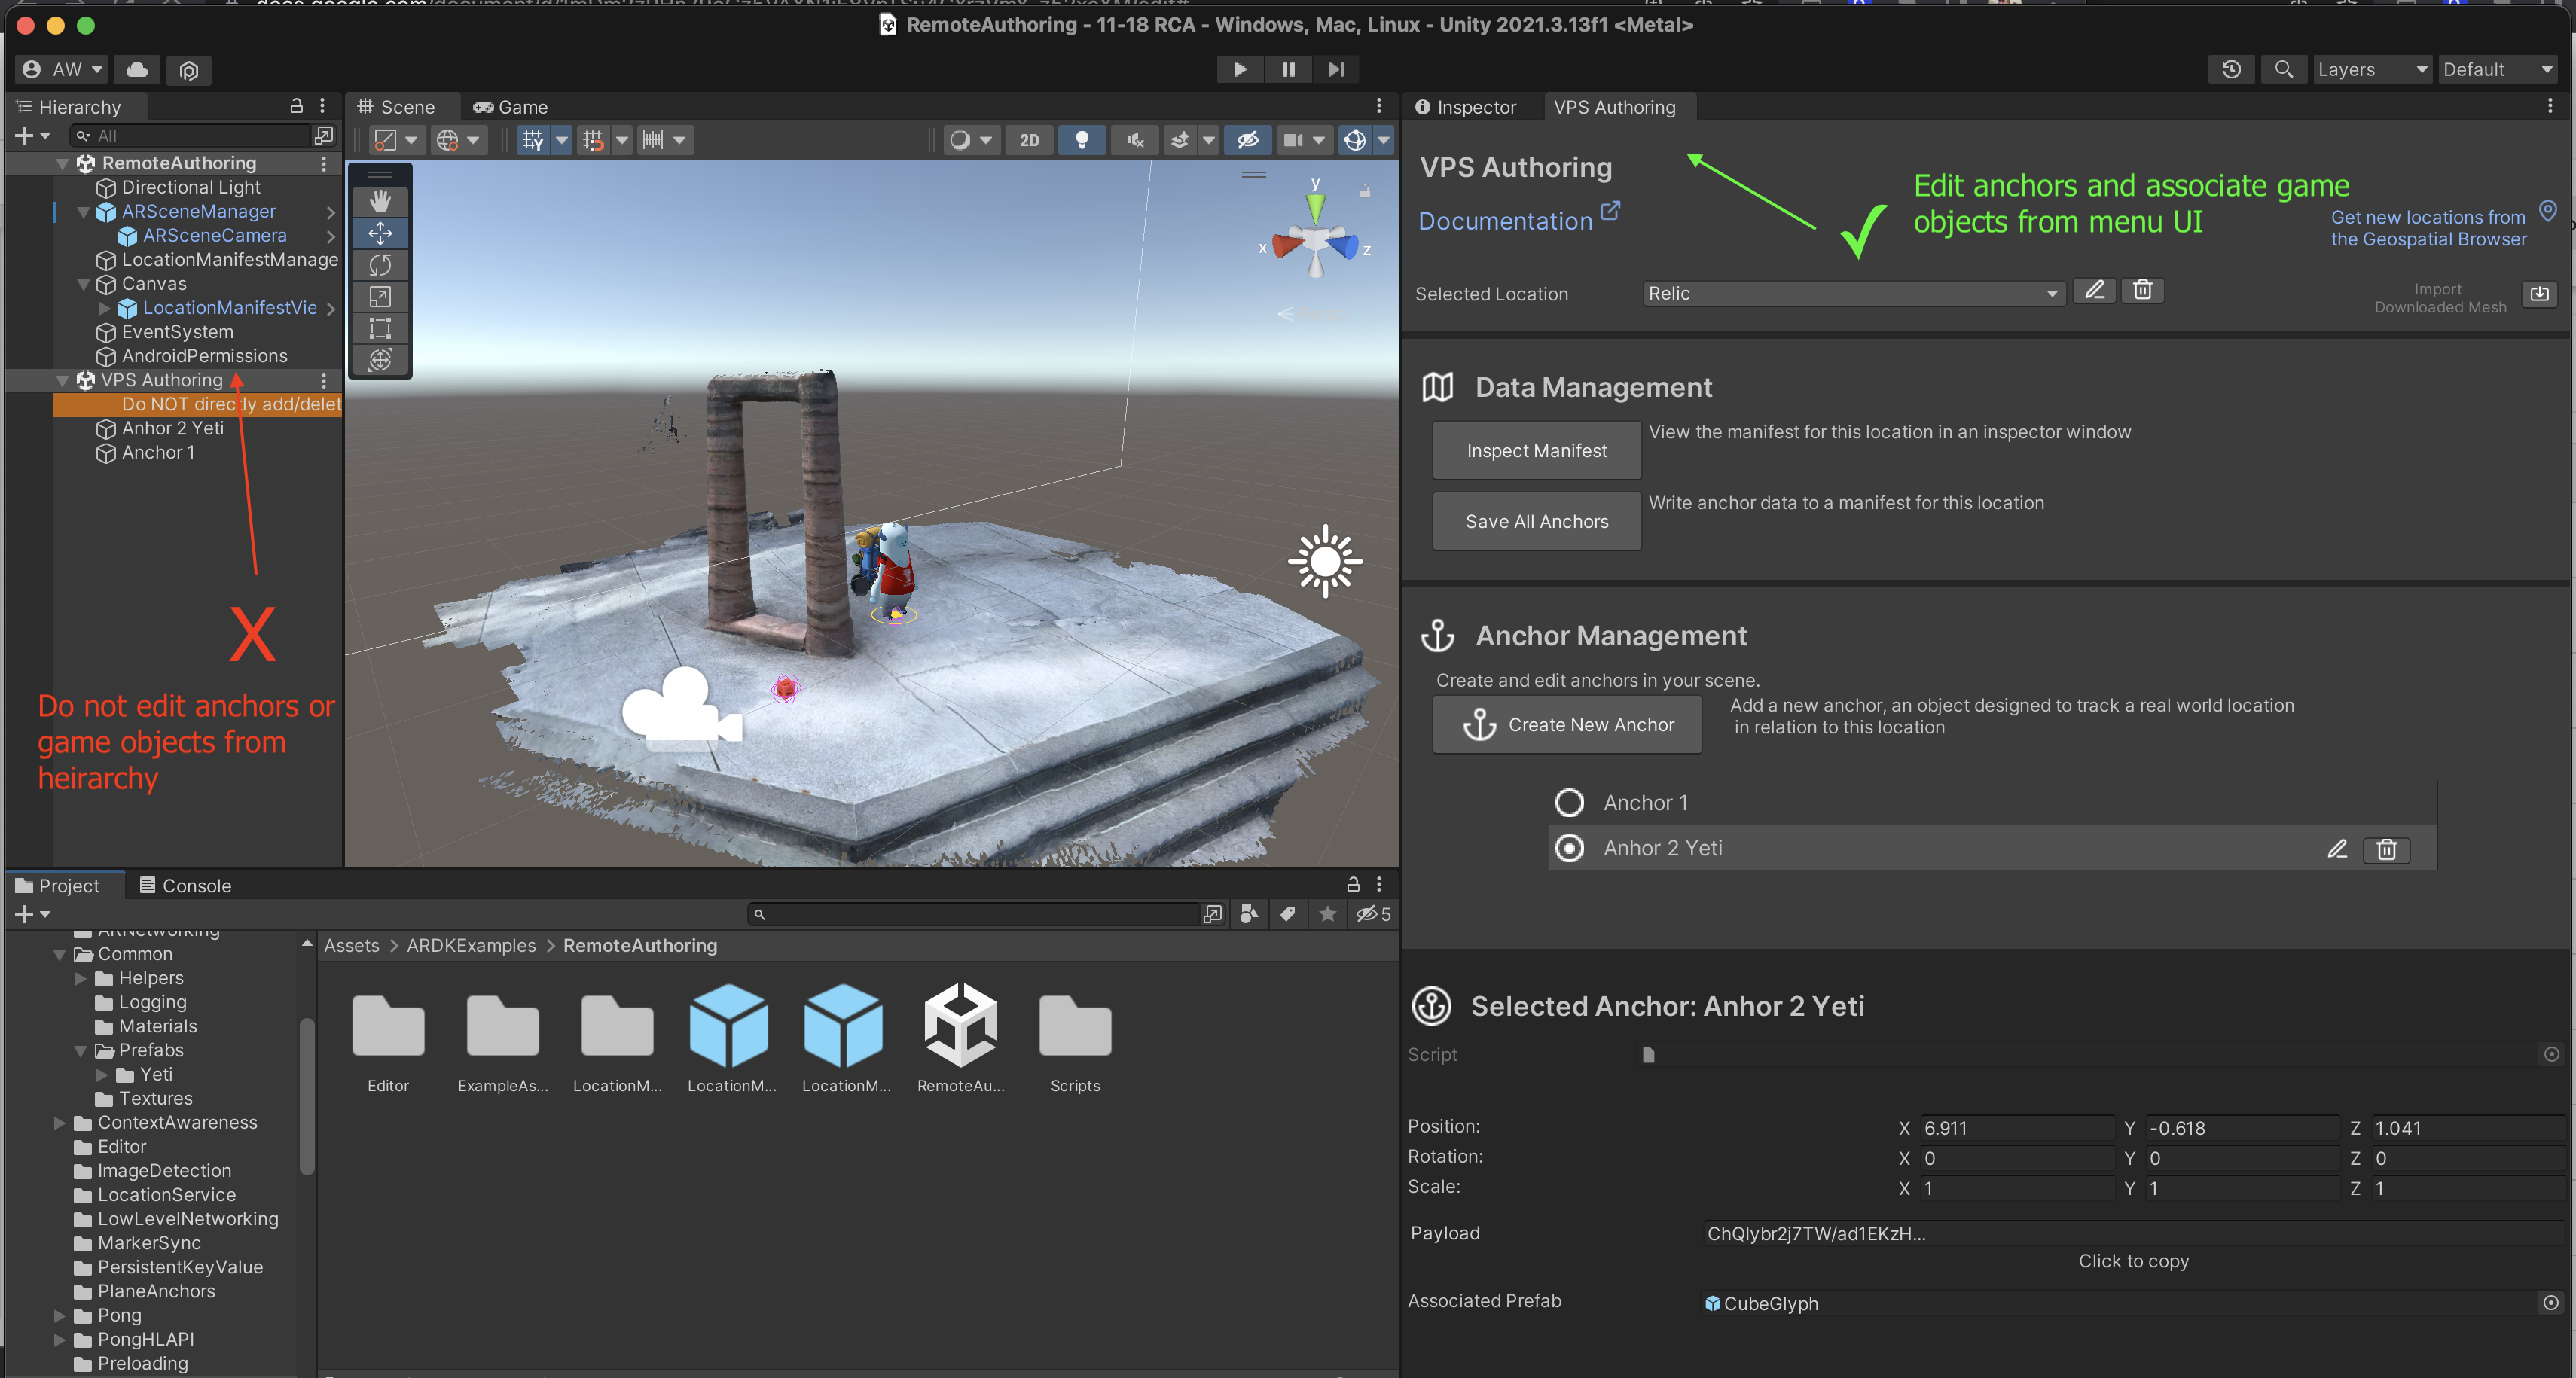The width and height of the screenshot is (2576, 1378).
Task: Toggle the Project panel lock
Action: point(1353,884)
